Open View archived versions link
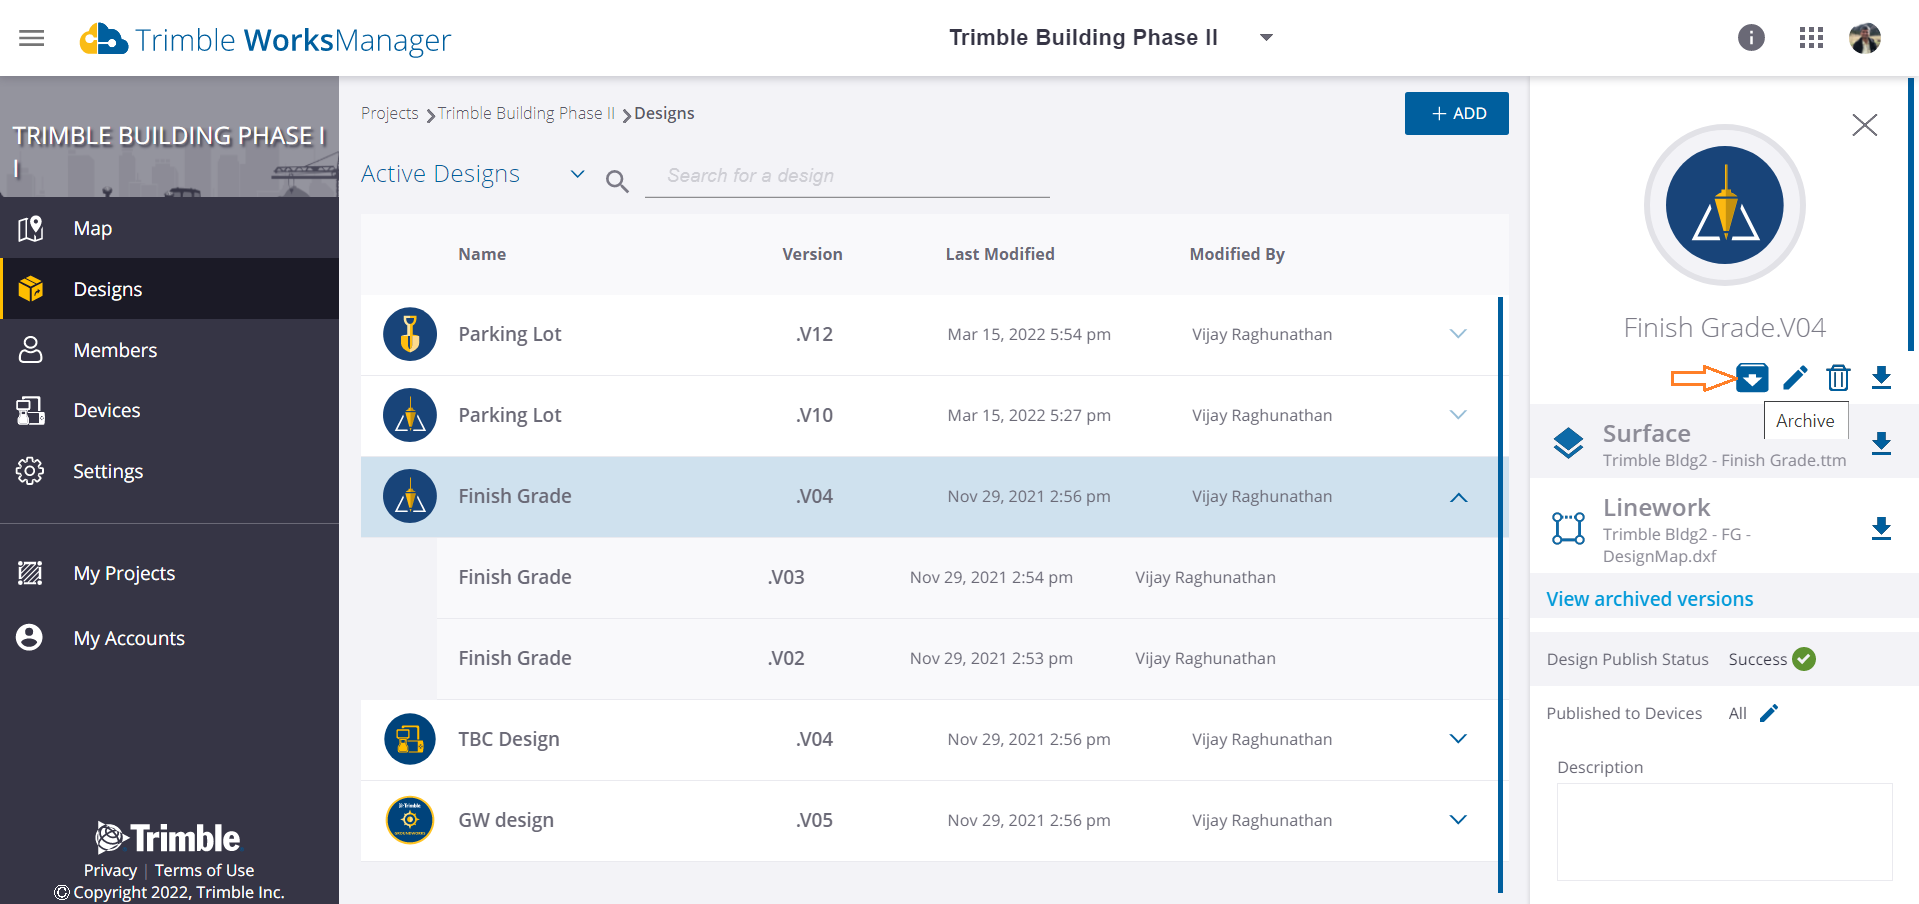 tap(1649, 598)
